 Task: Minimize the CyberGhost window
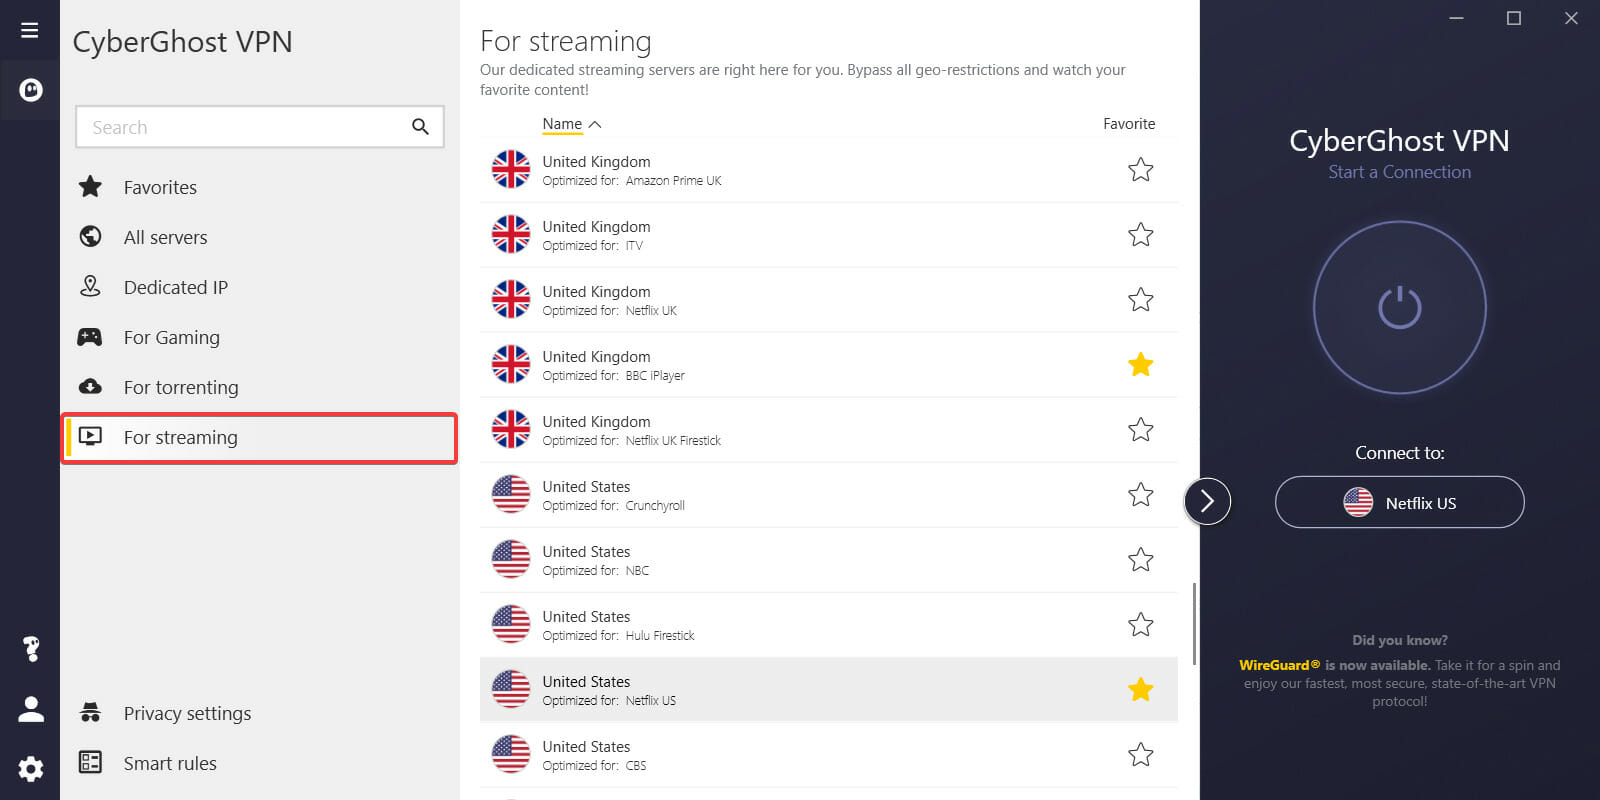[x=1456, y=18]
